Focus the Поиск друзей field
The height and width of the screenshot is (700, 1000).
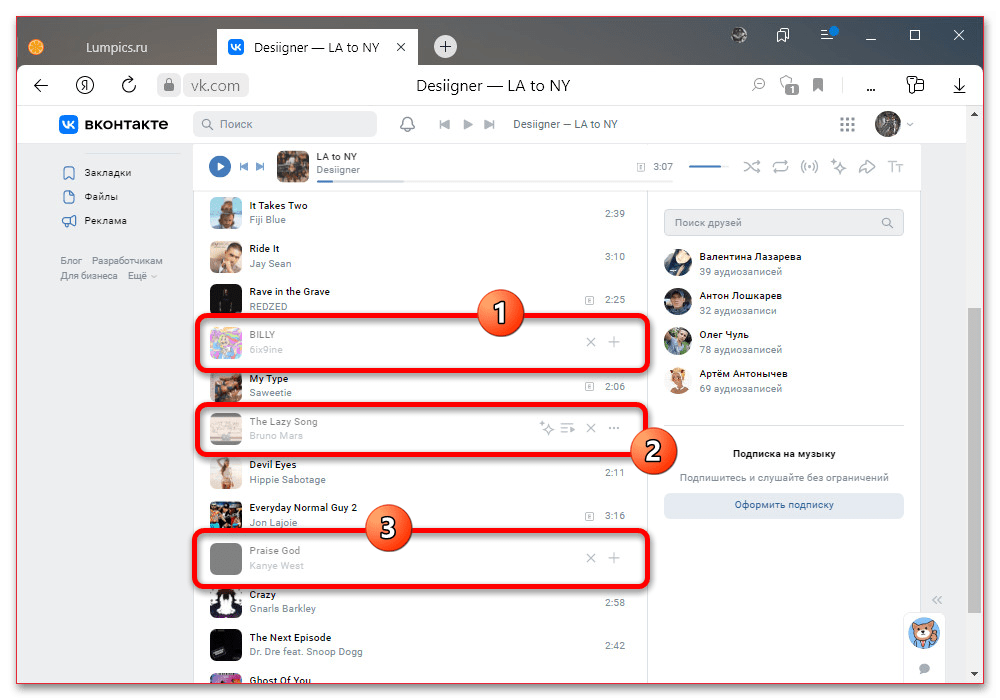click(x=783, y=222)
